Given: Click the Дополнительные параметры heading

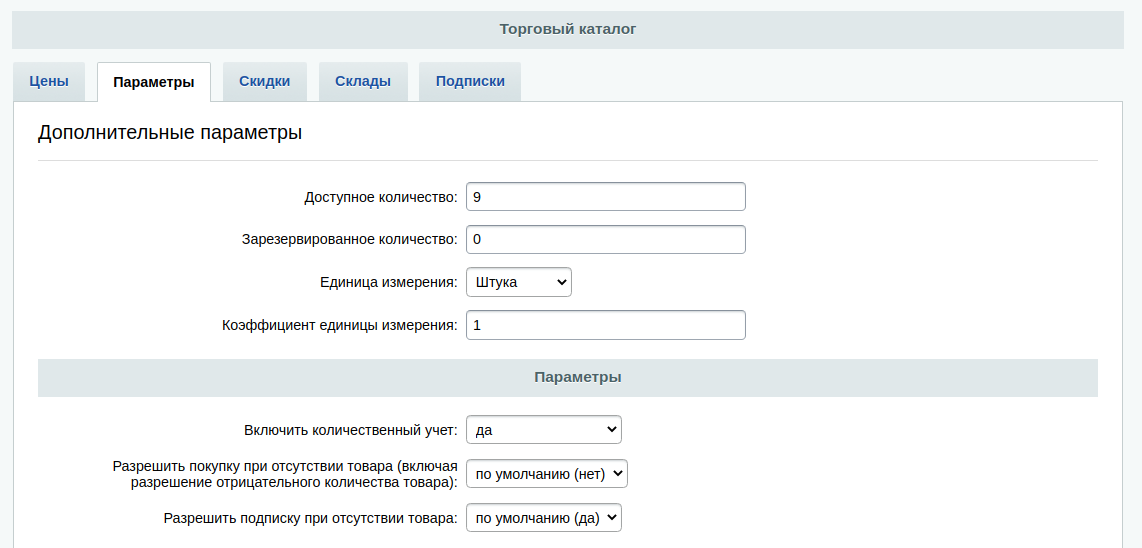Looking at the screenshot, I should click(x=170, y=133).
